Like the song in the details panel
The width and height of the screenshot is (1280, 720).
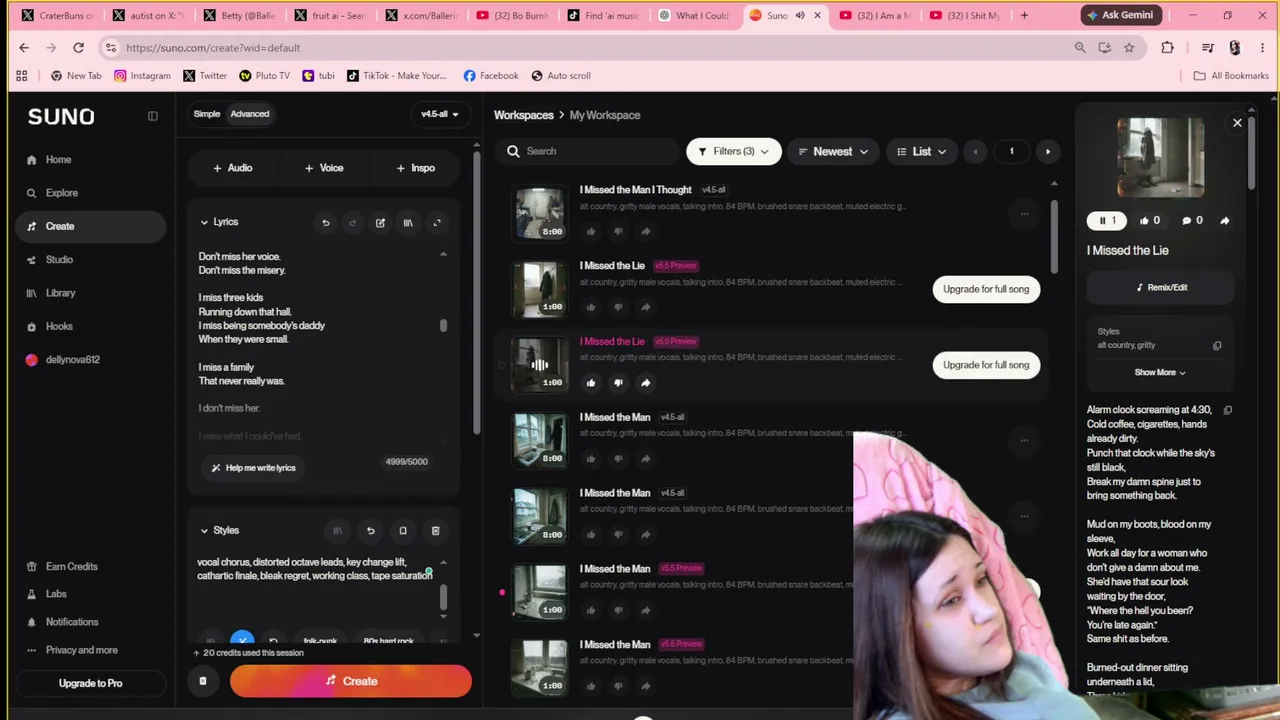1149,221
